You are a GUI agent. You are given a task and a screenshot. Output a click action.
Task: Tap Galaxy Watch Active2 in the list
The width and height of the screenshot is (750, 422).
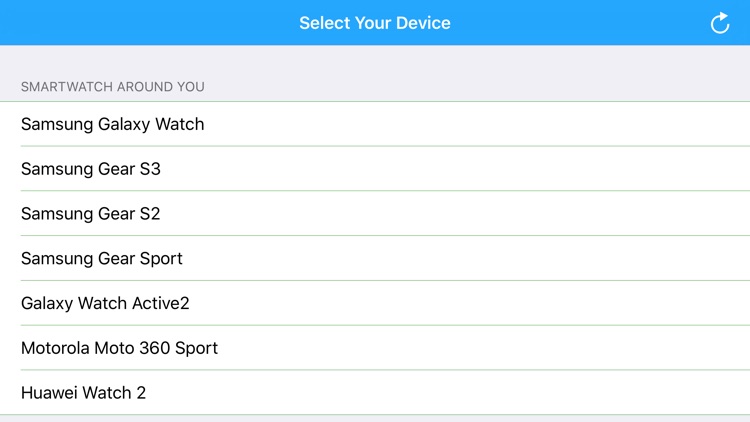[x=375, y=303]
